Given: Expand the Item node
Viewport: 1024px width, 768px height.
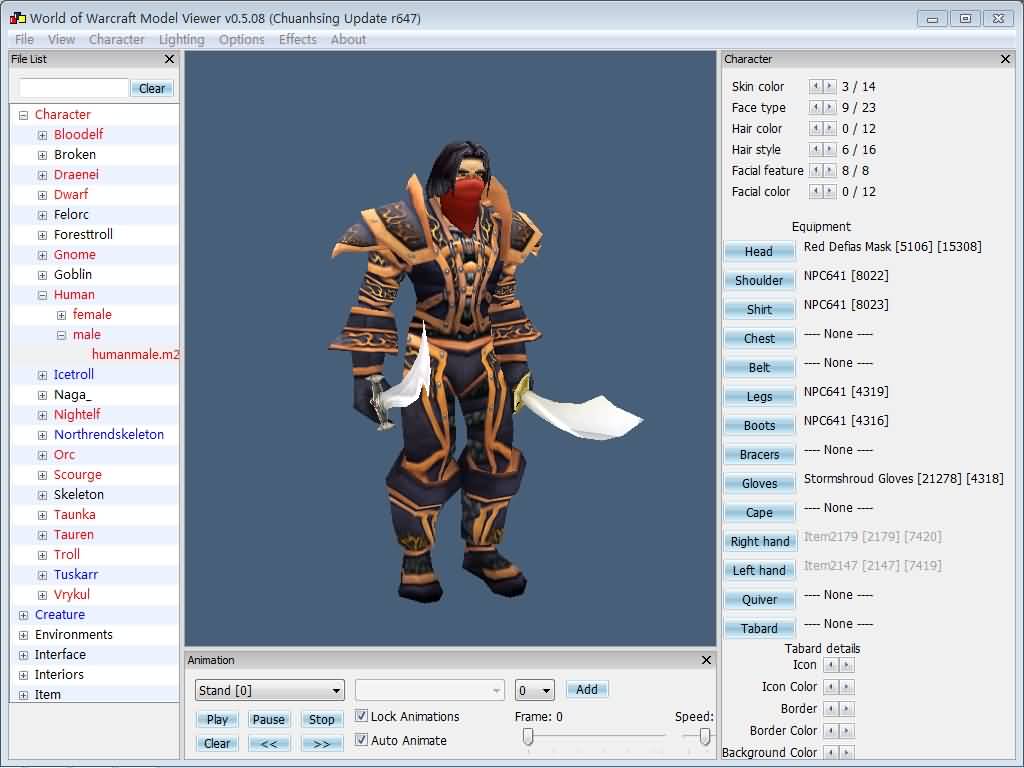Looking at the screenshot, I should pyautogui.click(x=24, y=695).
